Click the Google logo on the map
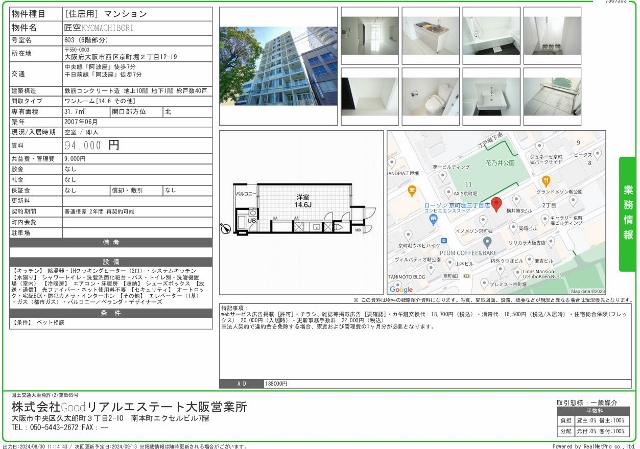This screenshot has width=640, height=449. [401, 289]
